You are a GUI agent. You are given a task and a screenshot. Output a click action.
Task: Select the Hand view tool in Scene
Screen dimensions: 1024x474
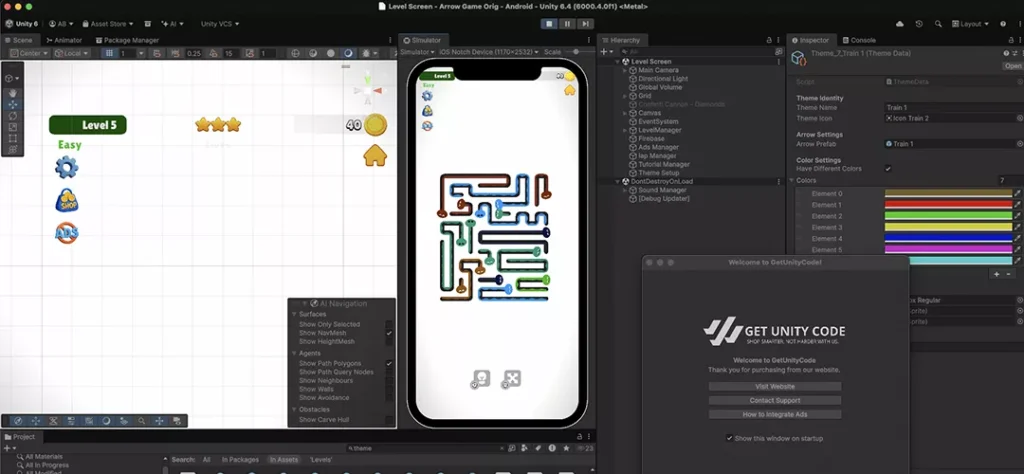(12, 93)
